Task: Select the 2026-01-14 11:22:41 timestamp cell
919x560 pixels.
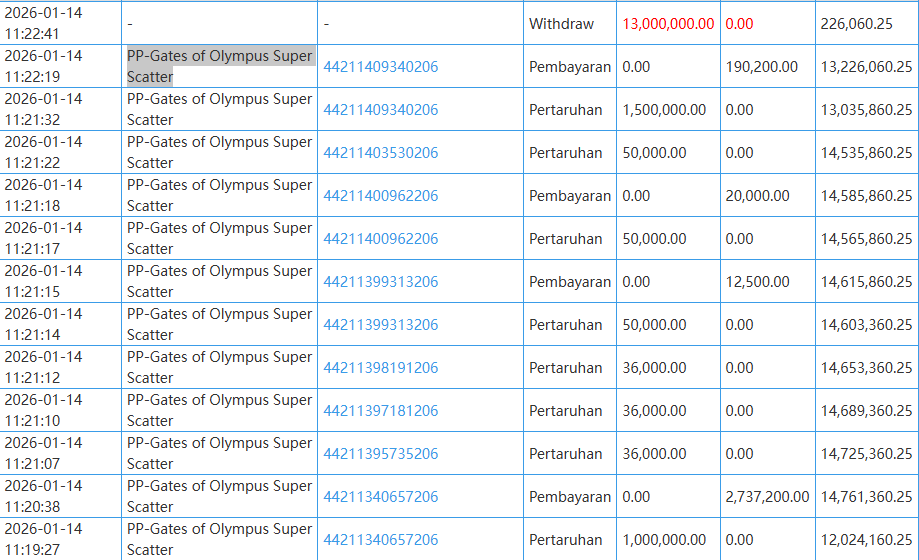Action: coord(44,23)
